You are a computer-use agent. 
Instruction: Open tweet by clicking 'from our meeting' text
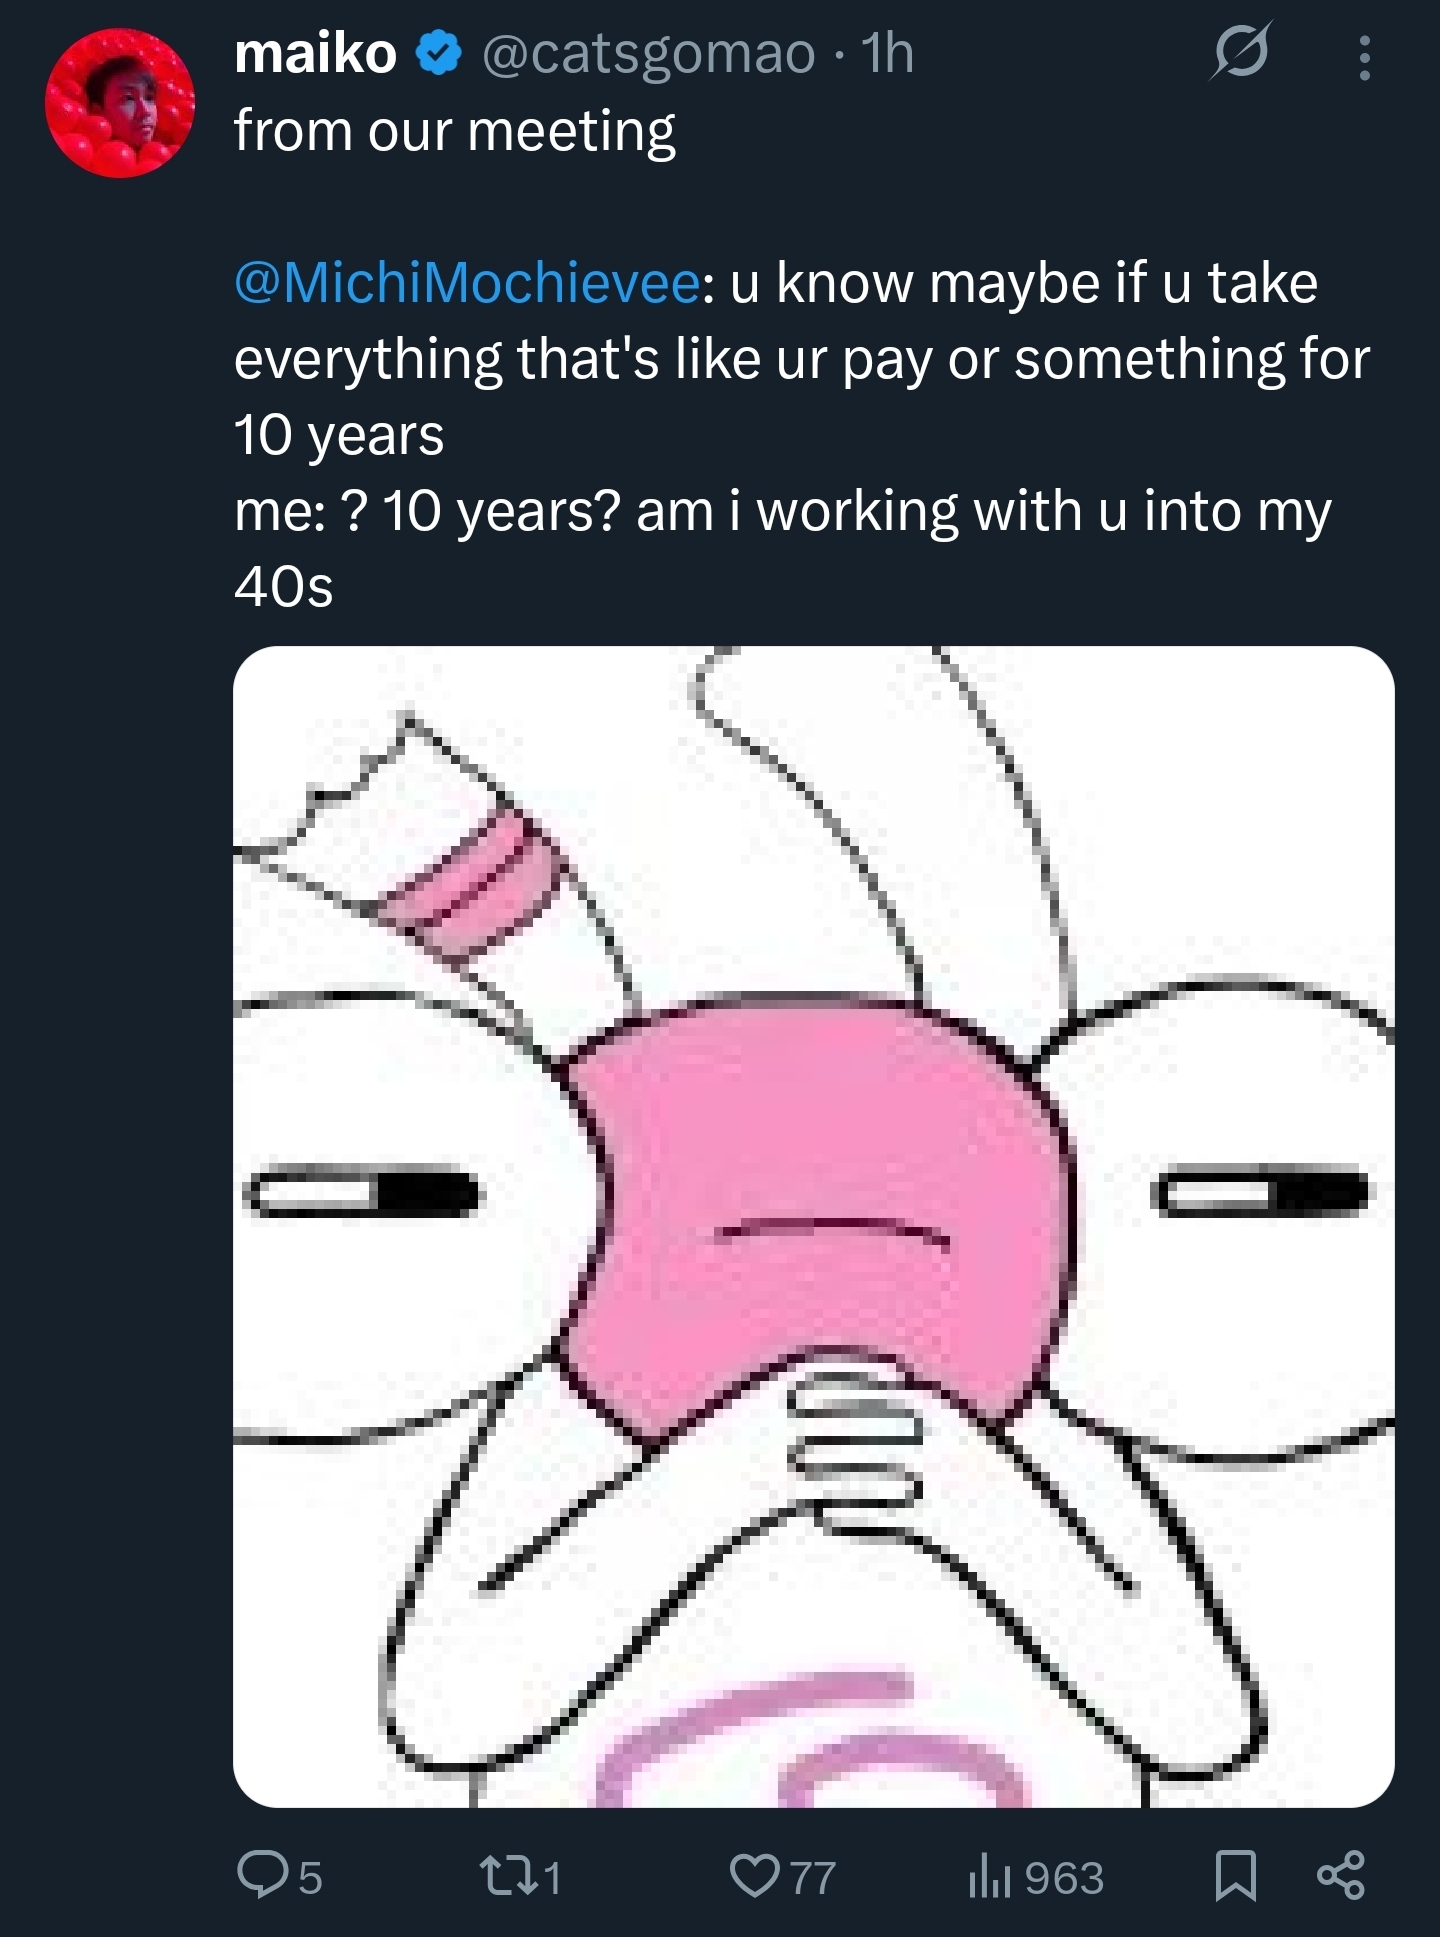455,131
